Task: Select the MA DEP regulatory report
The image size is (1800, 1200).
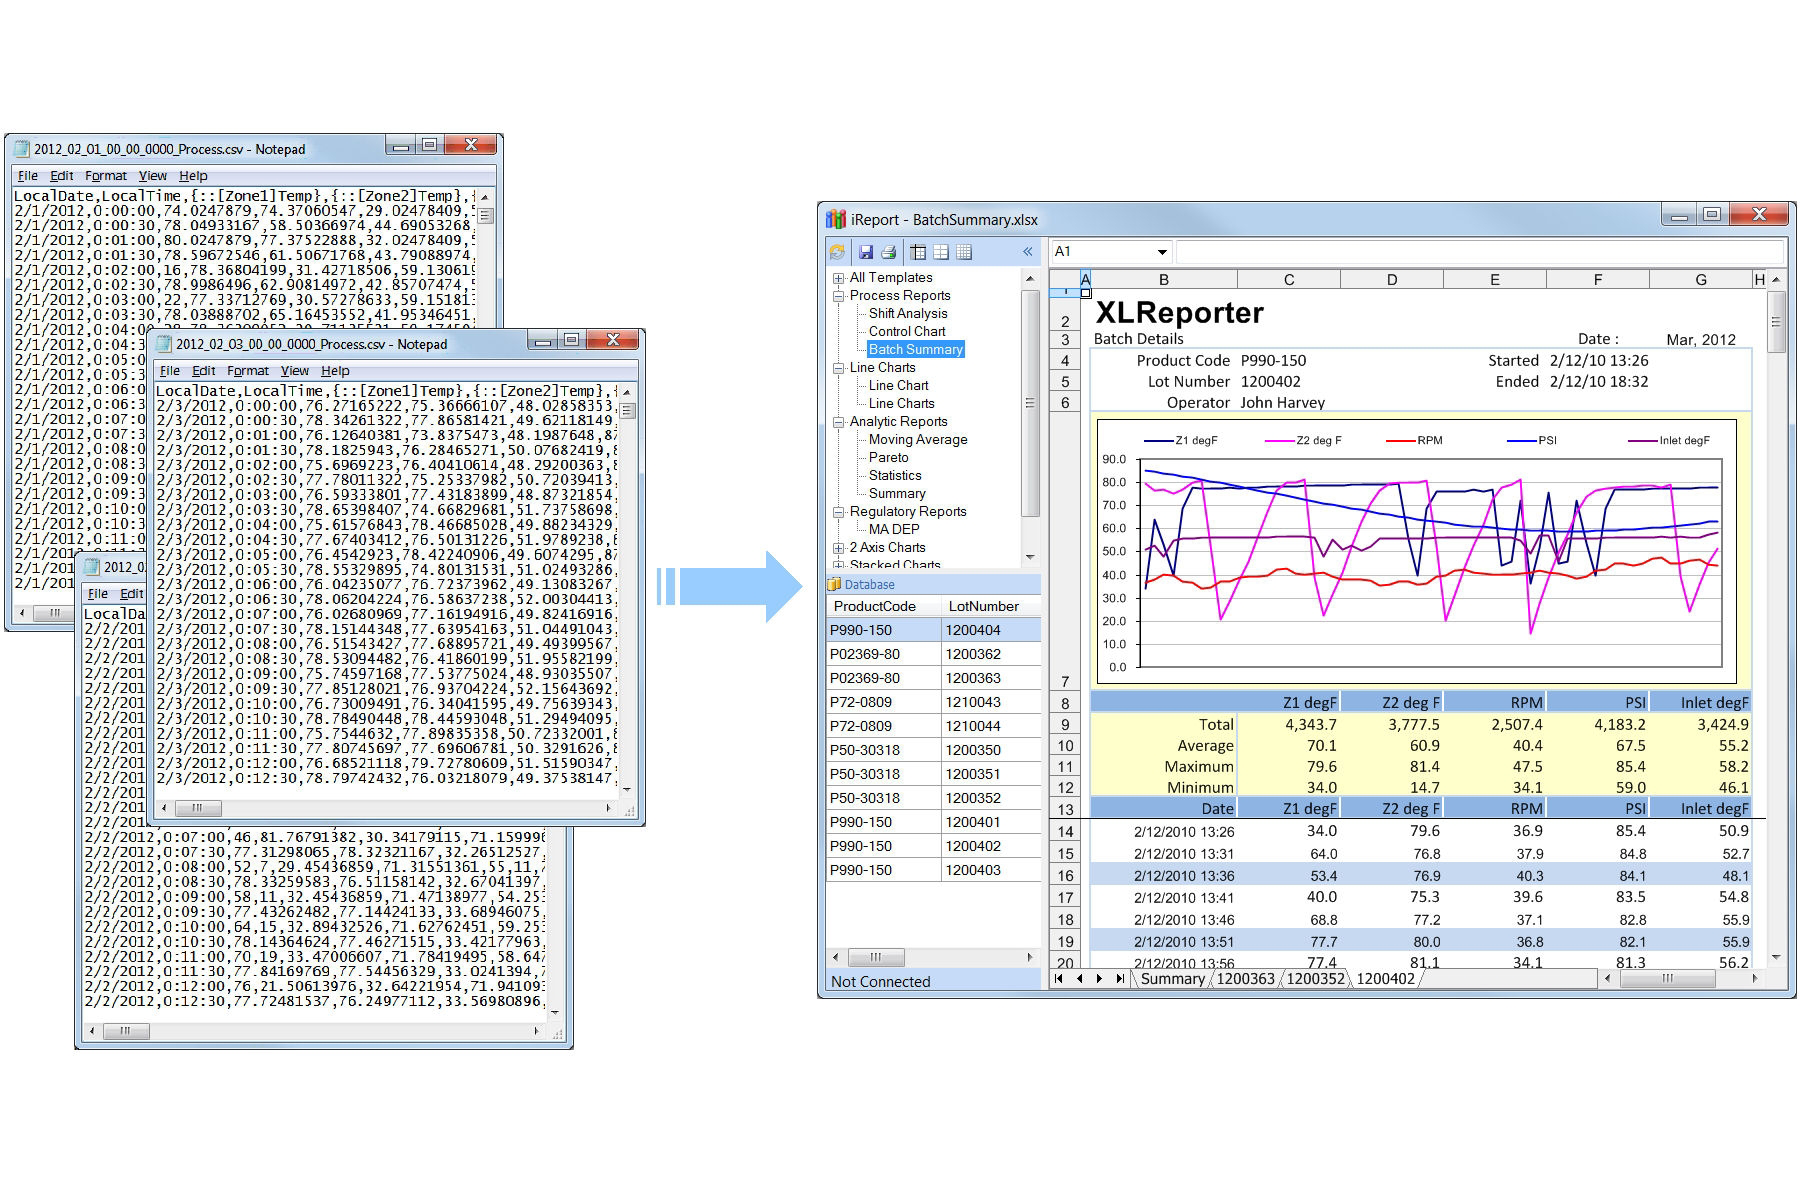Action: [893, 528]
